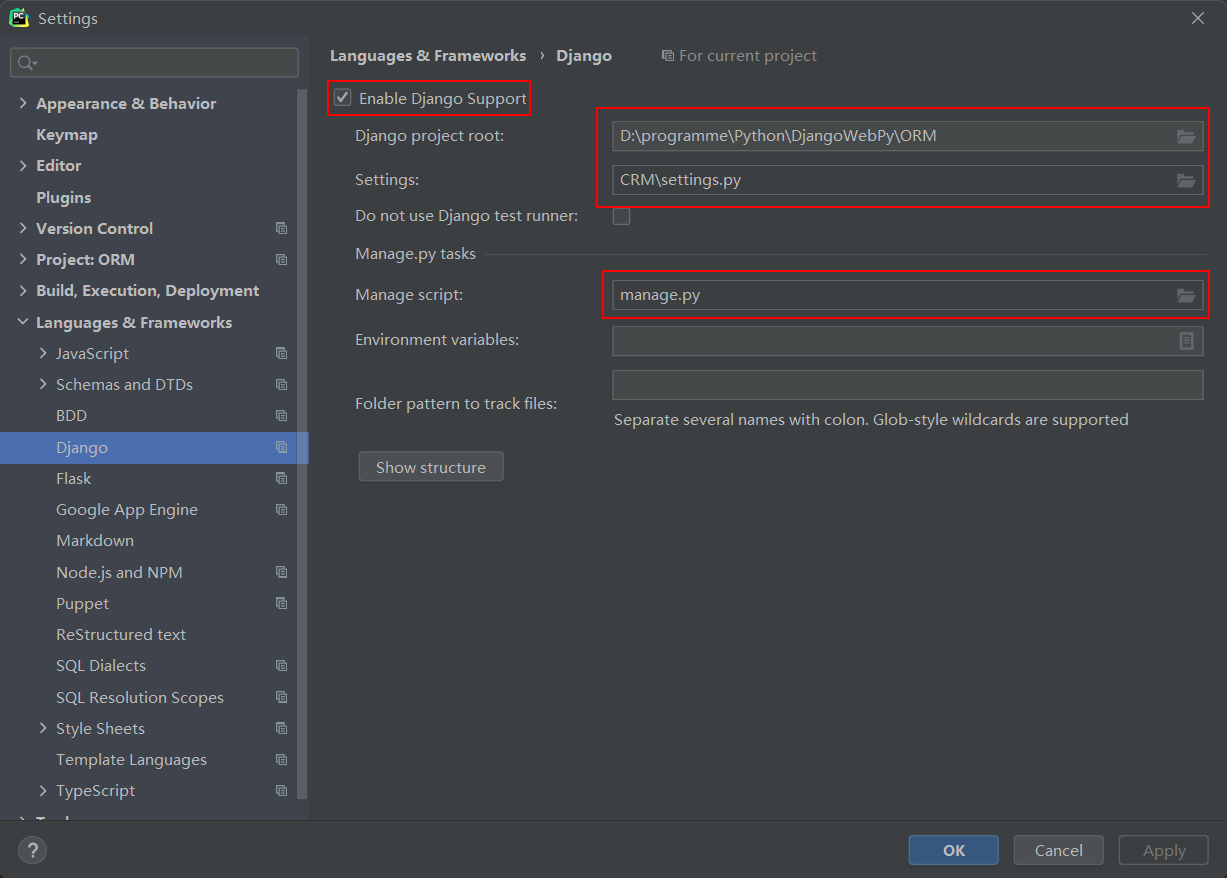This screenshot has height=878, width=1227.
Task: Click in the settings search field
Action: pos(154,63)
